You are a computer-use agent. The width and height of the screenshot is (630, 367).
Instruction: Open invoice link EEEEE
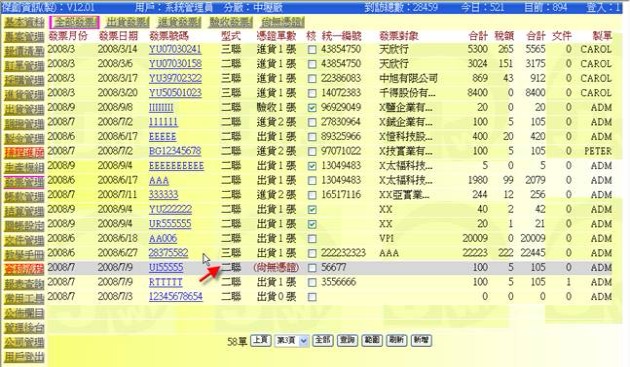point(162,137)
